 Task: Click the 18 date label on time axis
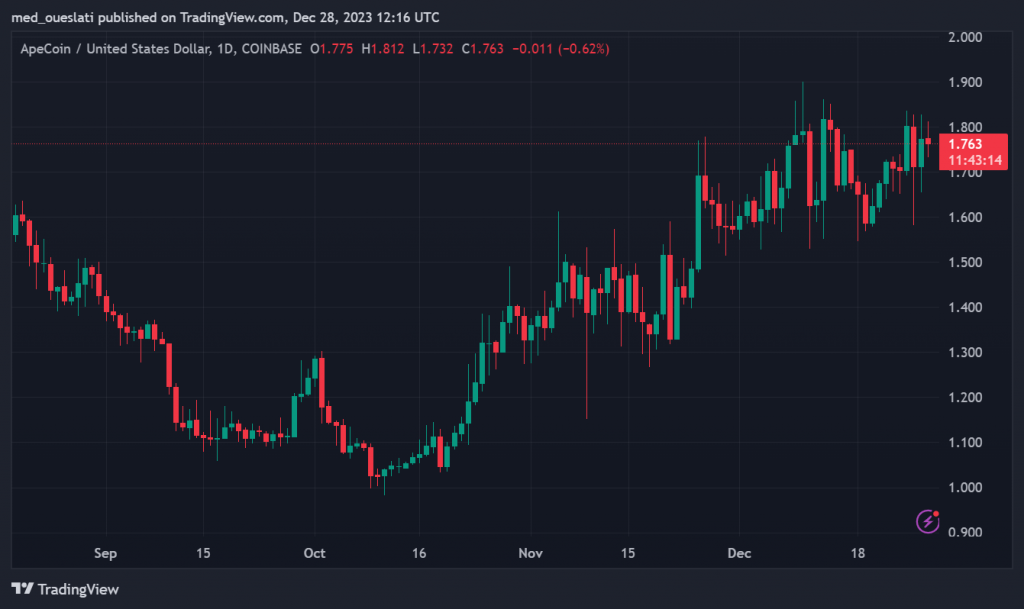857,553
